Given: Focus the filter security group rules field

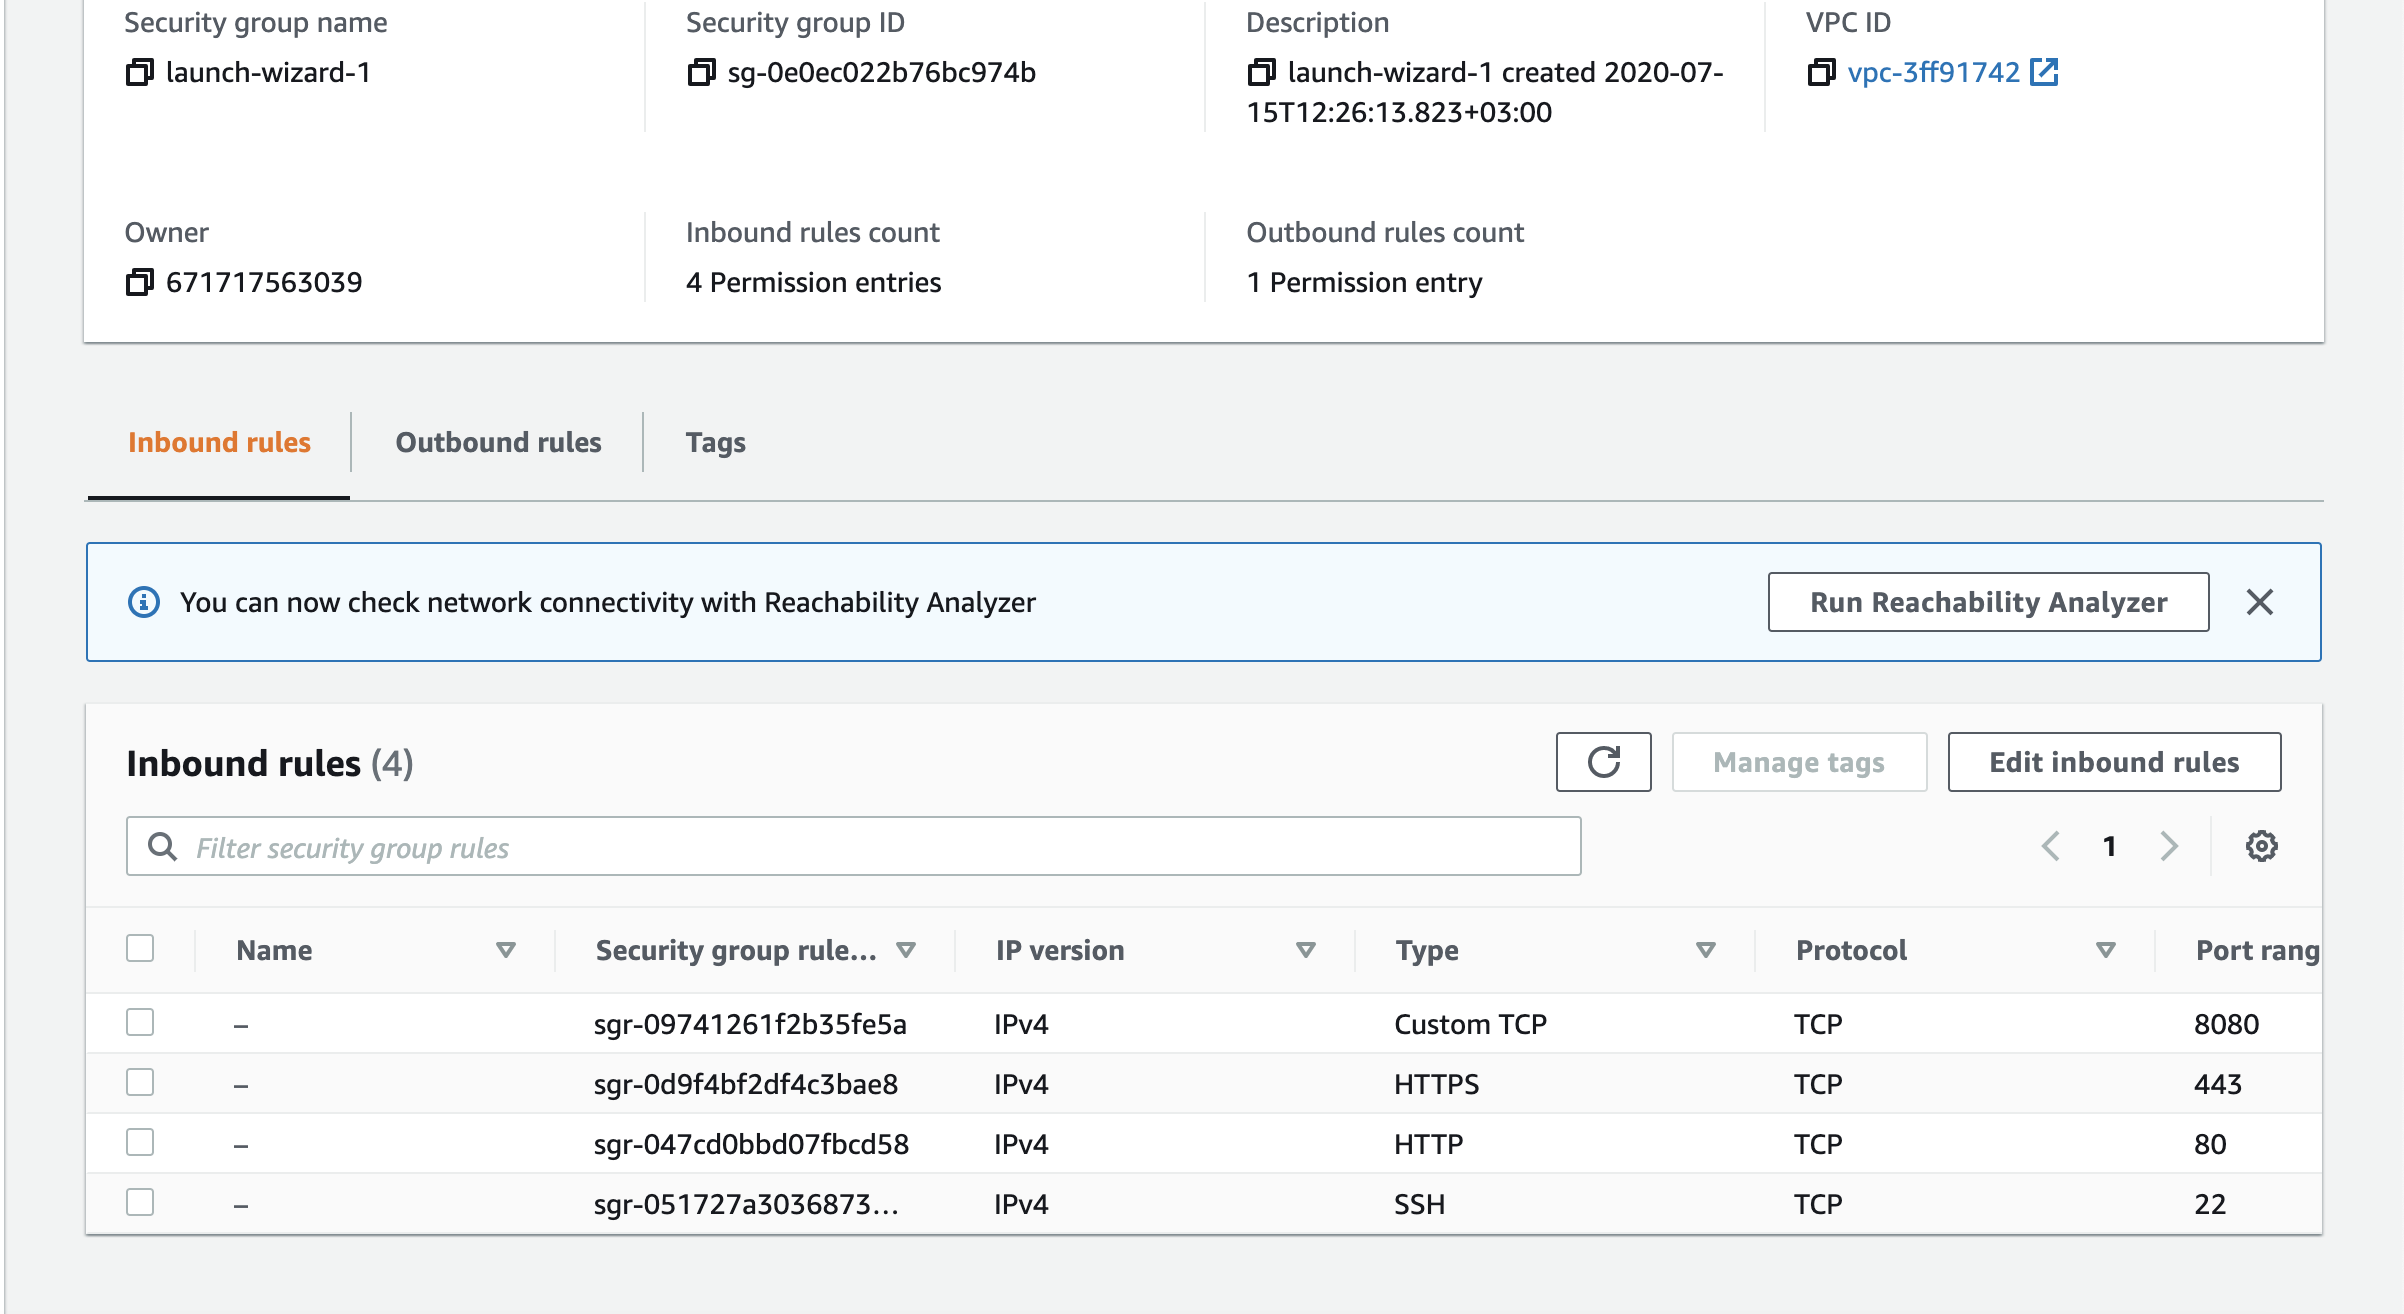Looking at the screenshot, I should coord(852,847).
